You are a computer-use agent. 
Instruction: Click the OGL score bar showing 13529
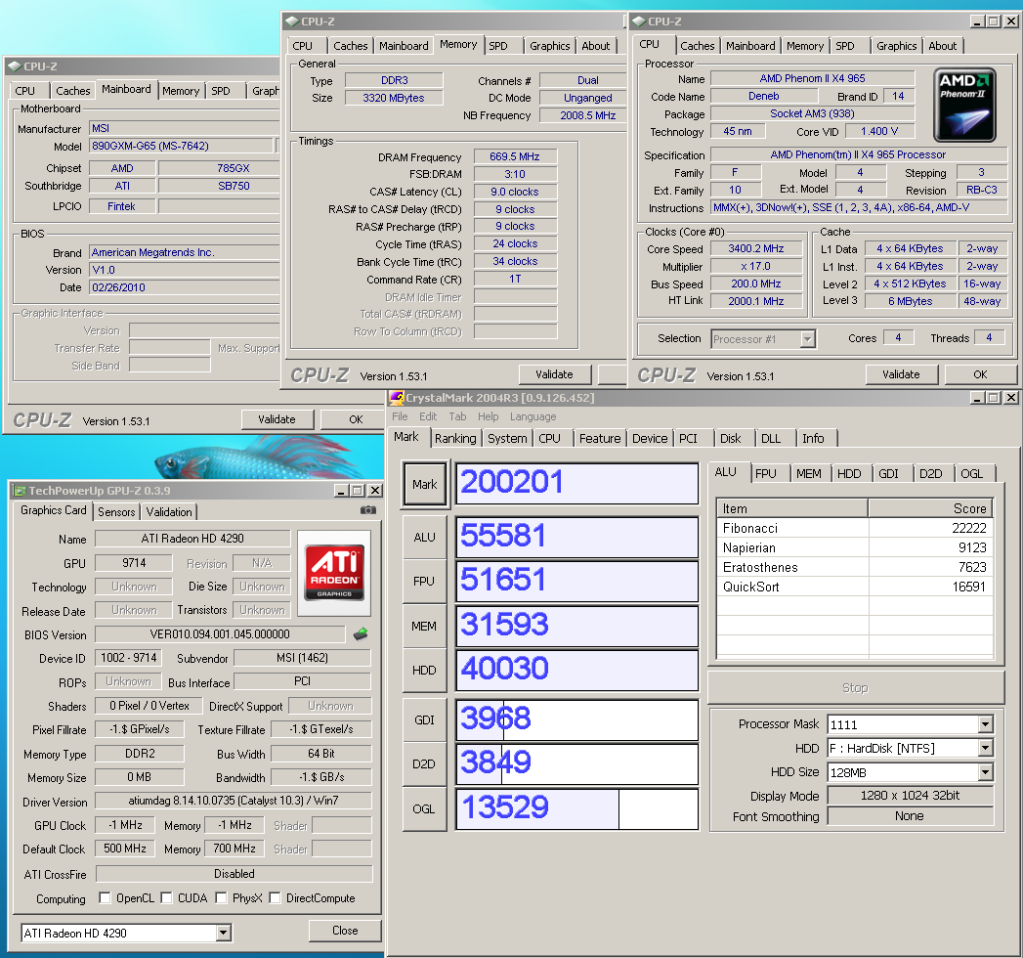click(577, 808)
